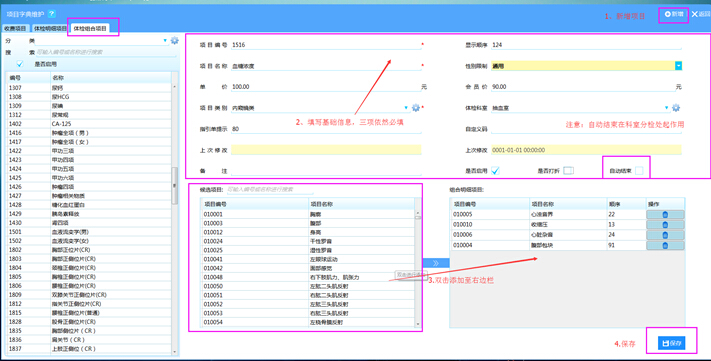Click the 项目名称 input field
711x361 pixels.
click(x=326, y=66)
